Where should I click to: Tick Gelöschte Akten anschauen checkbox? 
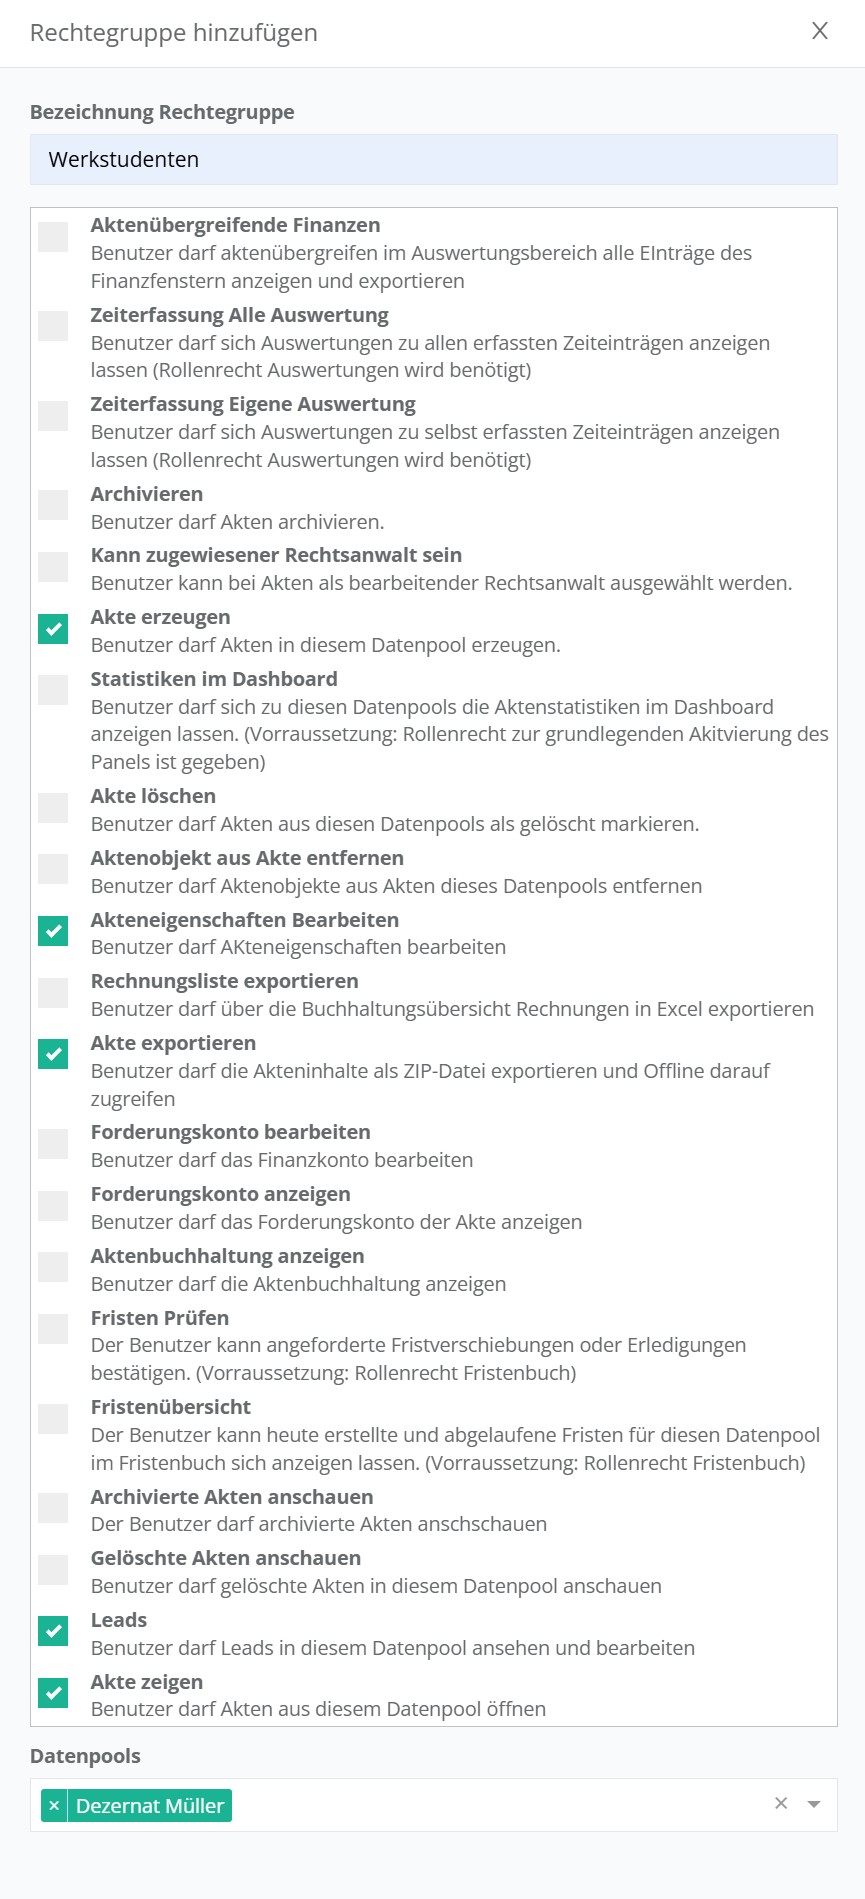click(53, 1570)
